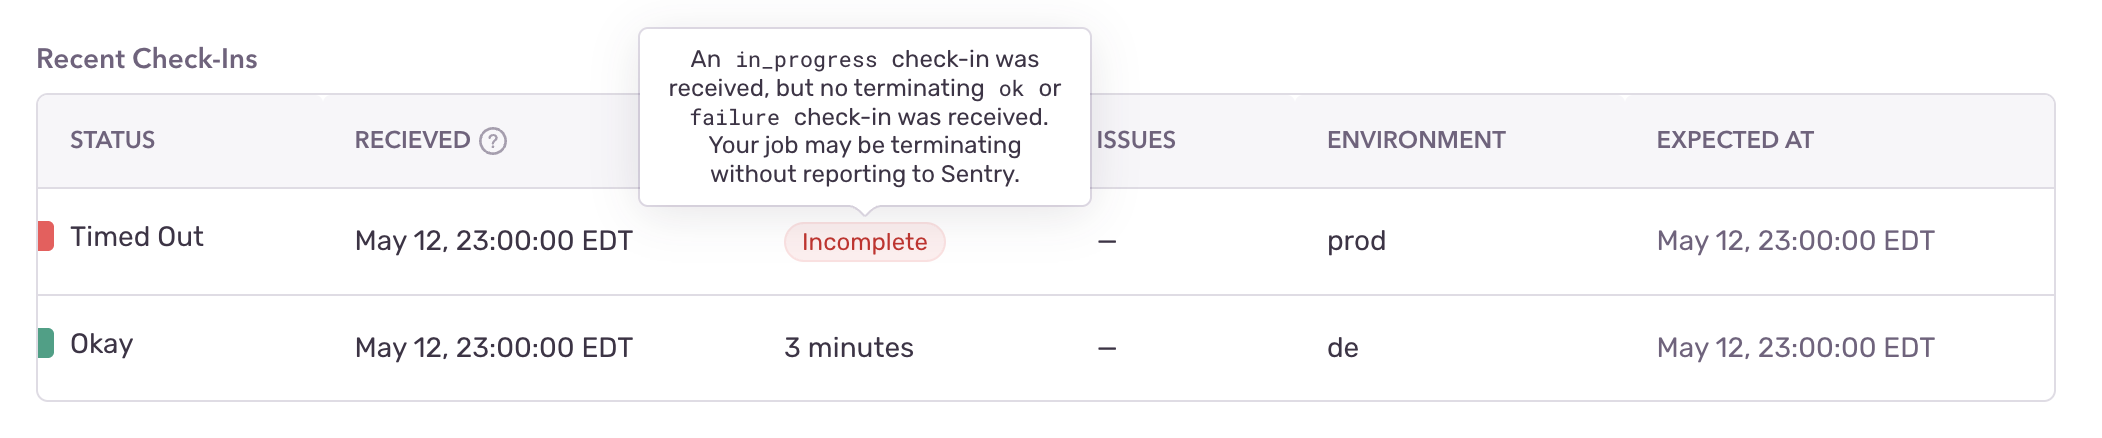Click expected-at time in Okay row
Screen dimensions: 2102x438
(1796, 348)
